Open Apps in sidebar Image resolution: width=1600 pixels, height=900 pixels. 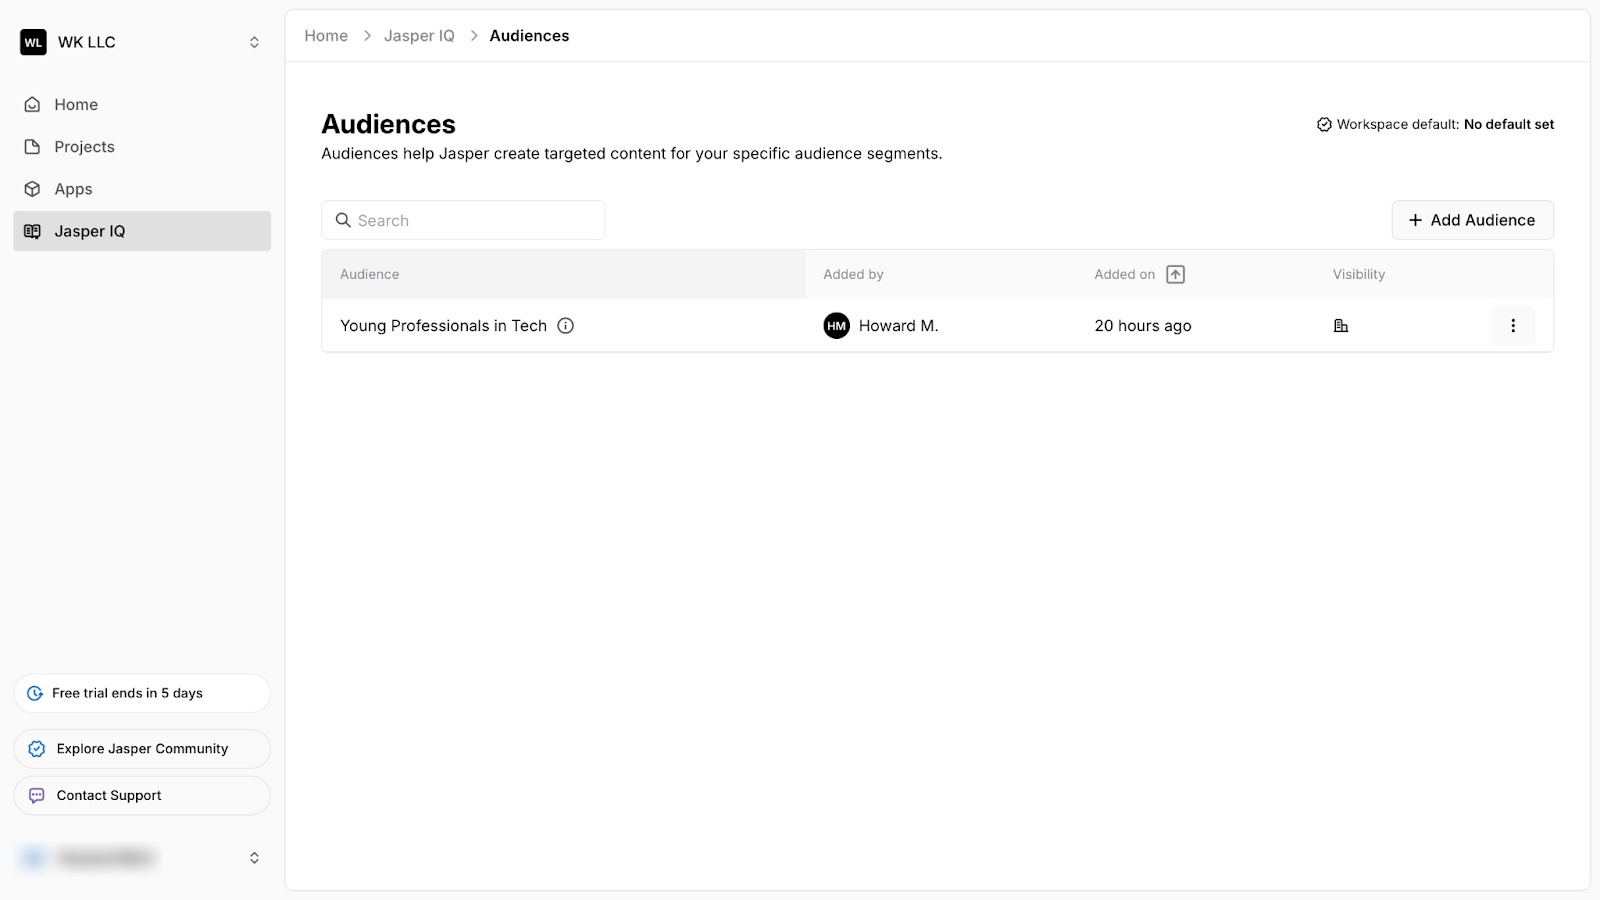coord(141,189)
